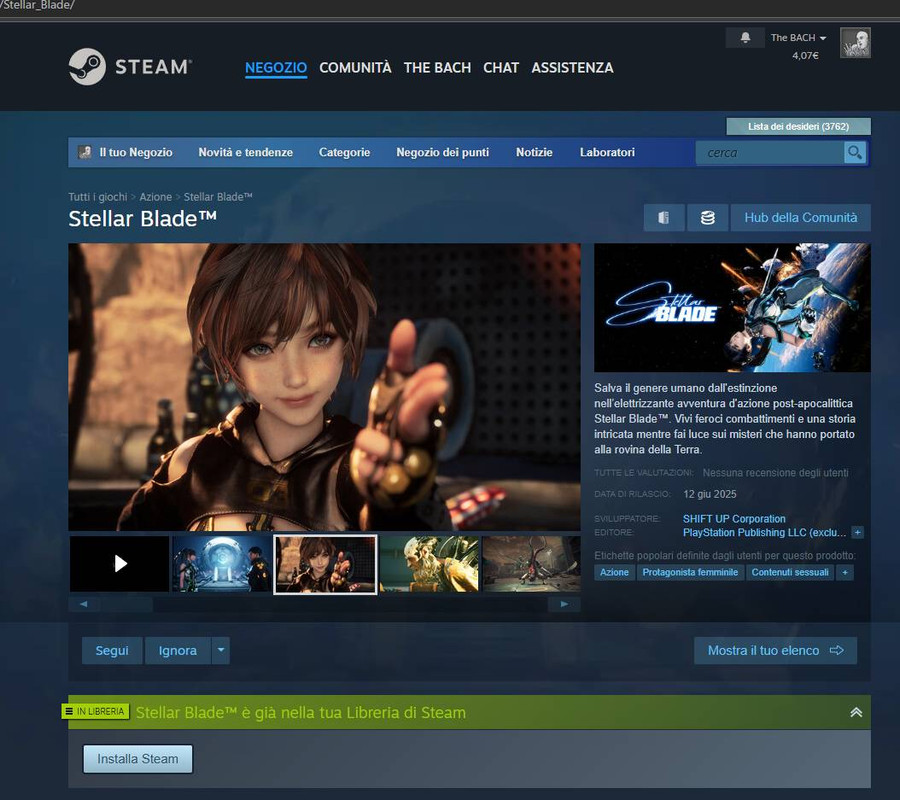
Task: Open Il tuo Negozio menu
Action: click(135, 152)
